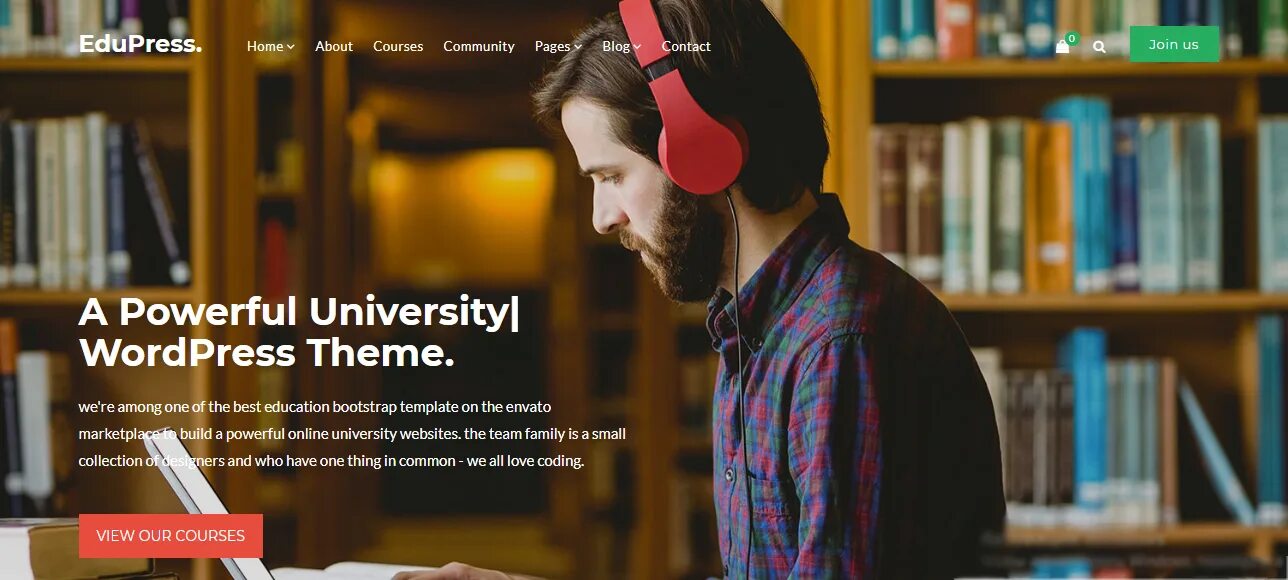This screenshot has width=1288, height=580.
Task: Go to the Contact page
Action: pyautogui.click(x=686, y=46)
